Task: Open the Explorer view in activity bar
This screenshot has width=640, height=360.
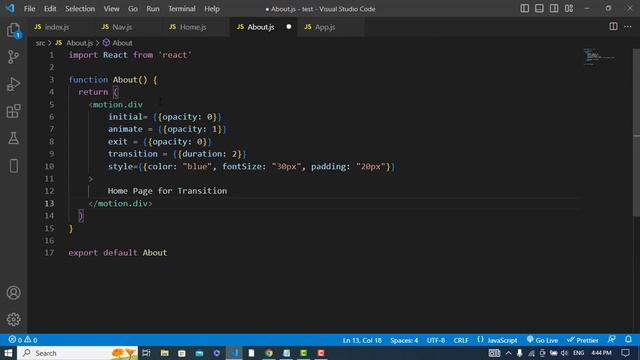Action: [x=13, y=30]
